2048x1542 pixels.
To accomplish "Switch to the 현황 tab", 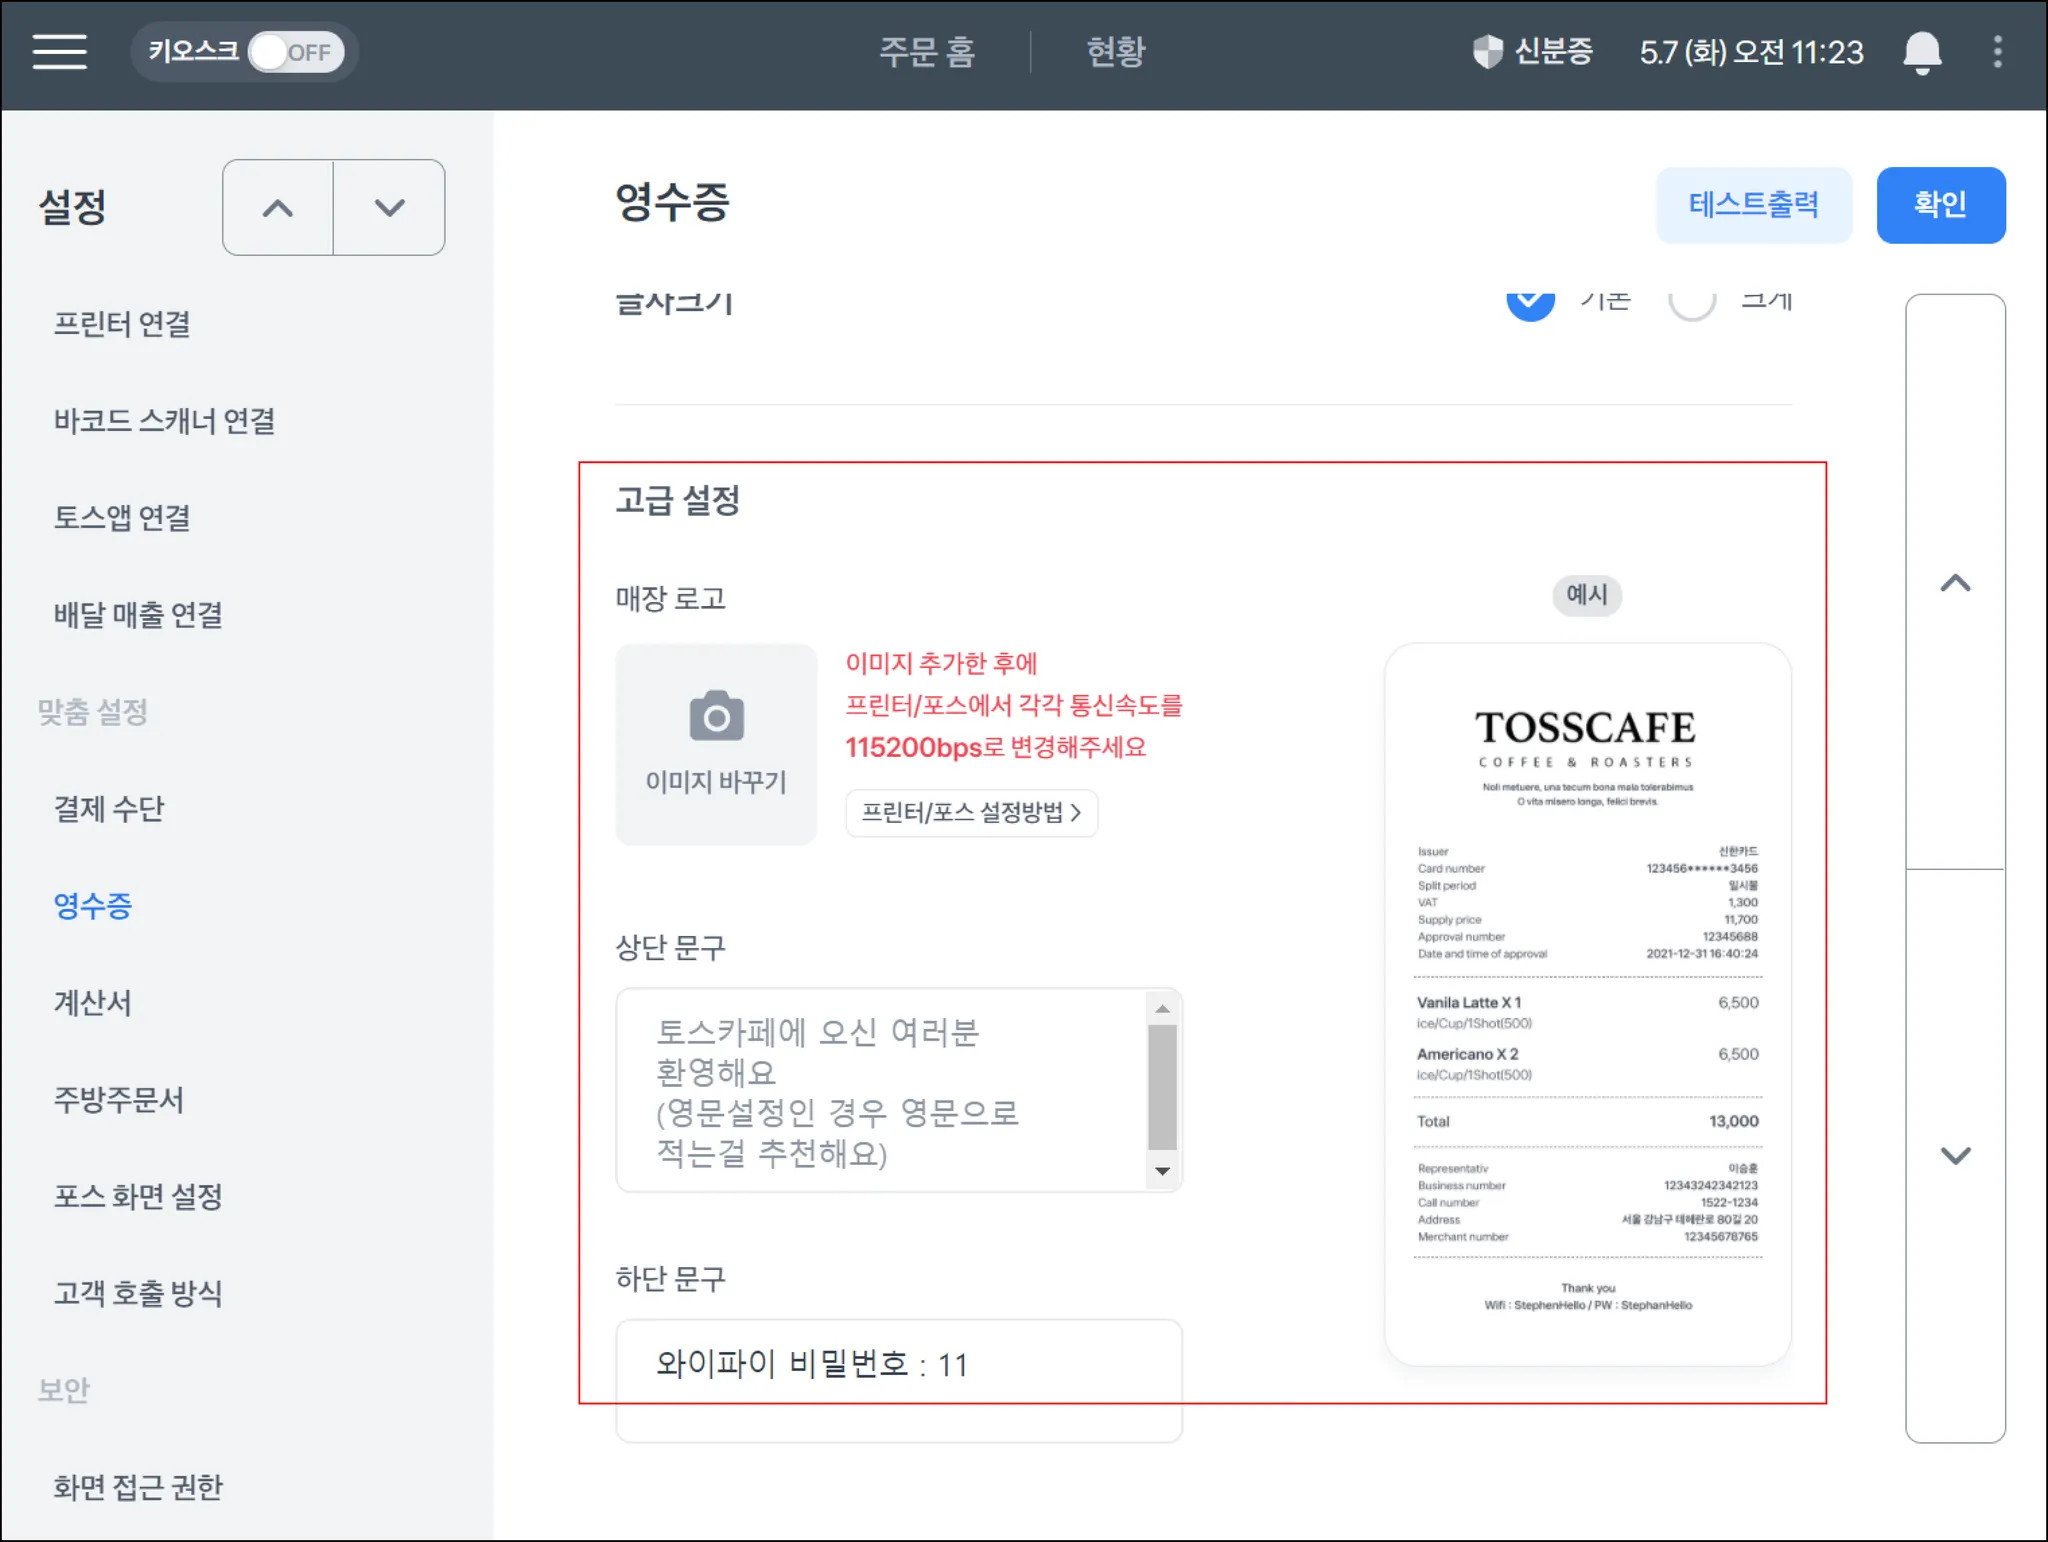I will point(1115,52).
